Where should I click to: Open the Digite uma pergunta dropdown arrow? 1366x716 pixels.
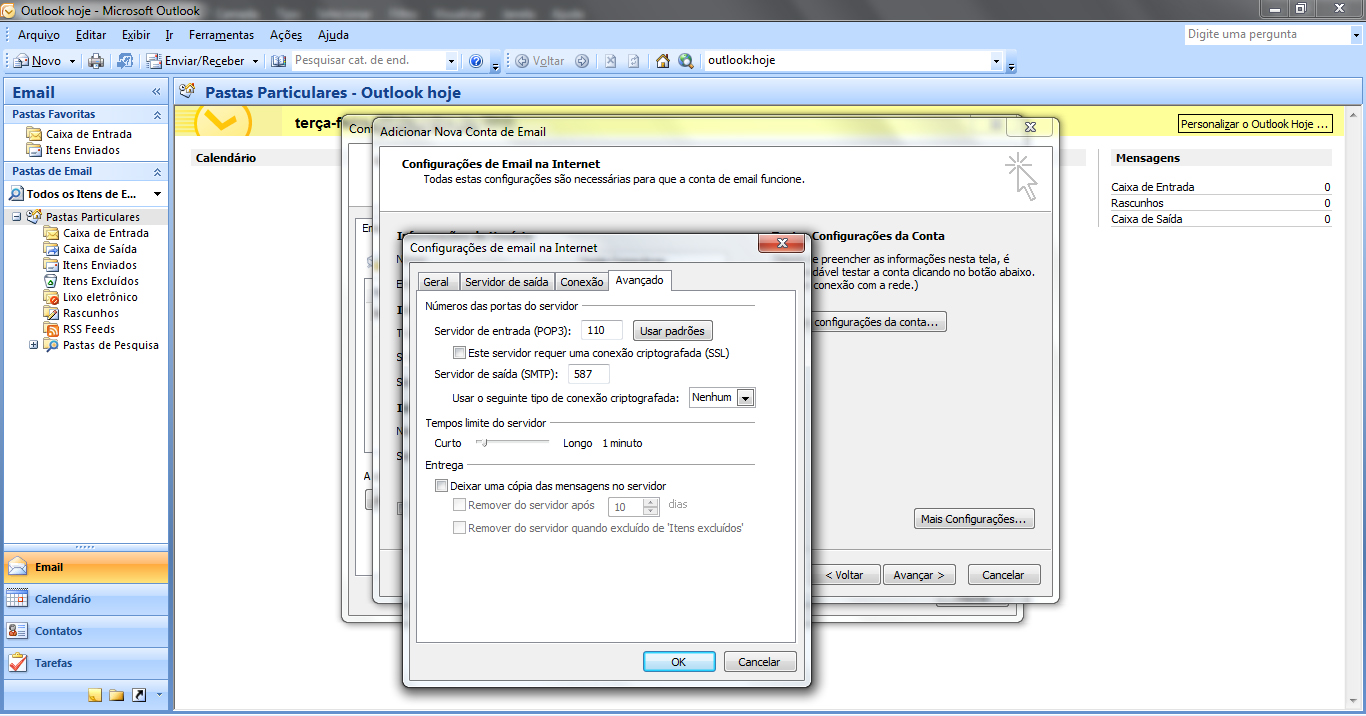pyautogui.click(x=1355, y=35)
